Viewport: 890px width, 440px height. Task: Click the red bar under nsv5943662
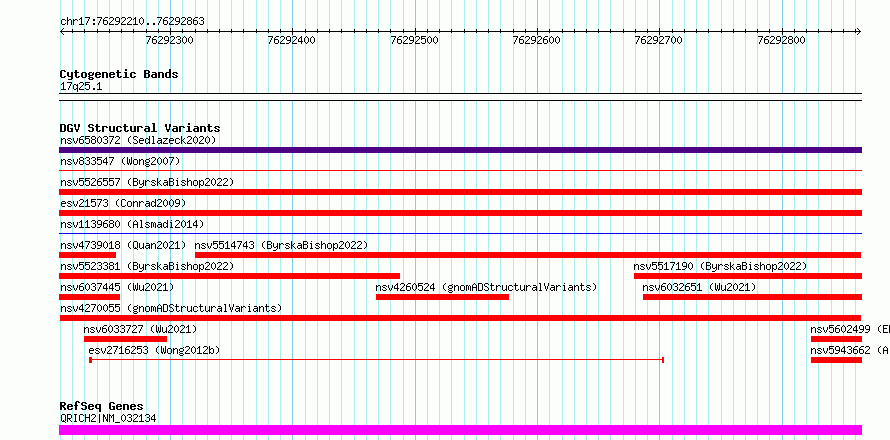[x=837, y=360]
